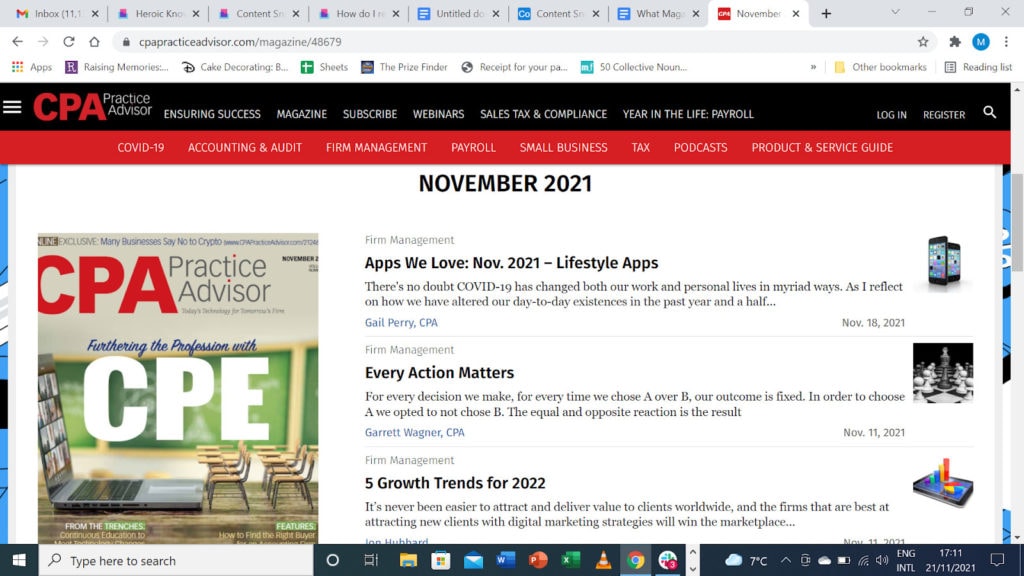
Task: Click the Log In link
Action: (x=891, y=115)
